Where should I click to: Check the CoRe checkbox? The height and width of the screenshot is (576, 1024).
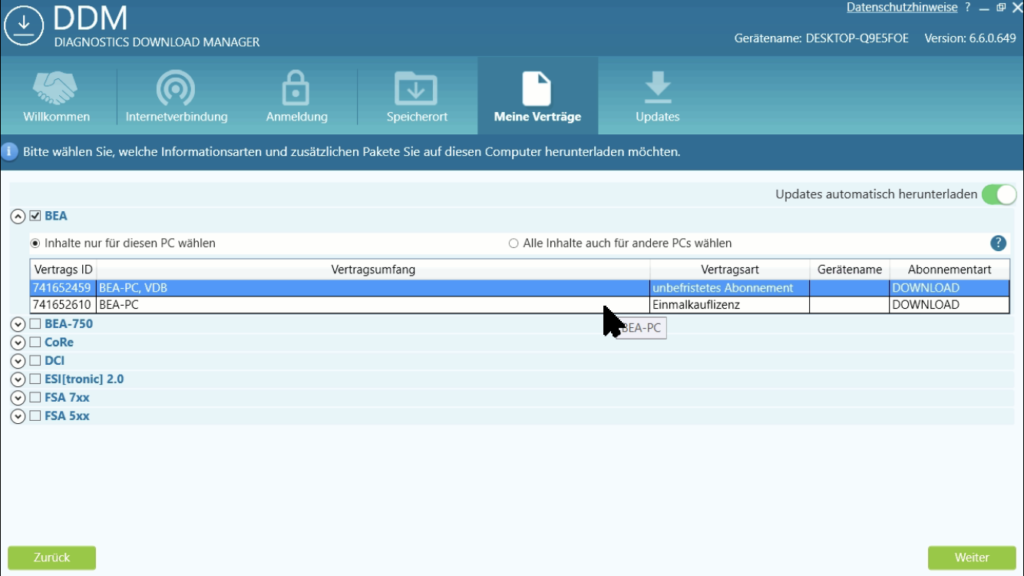[35, 342]
